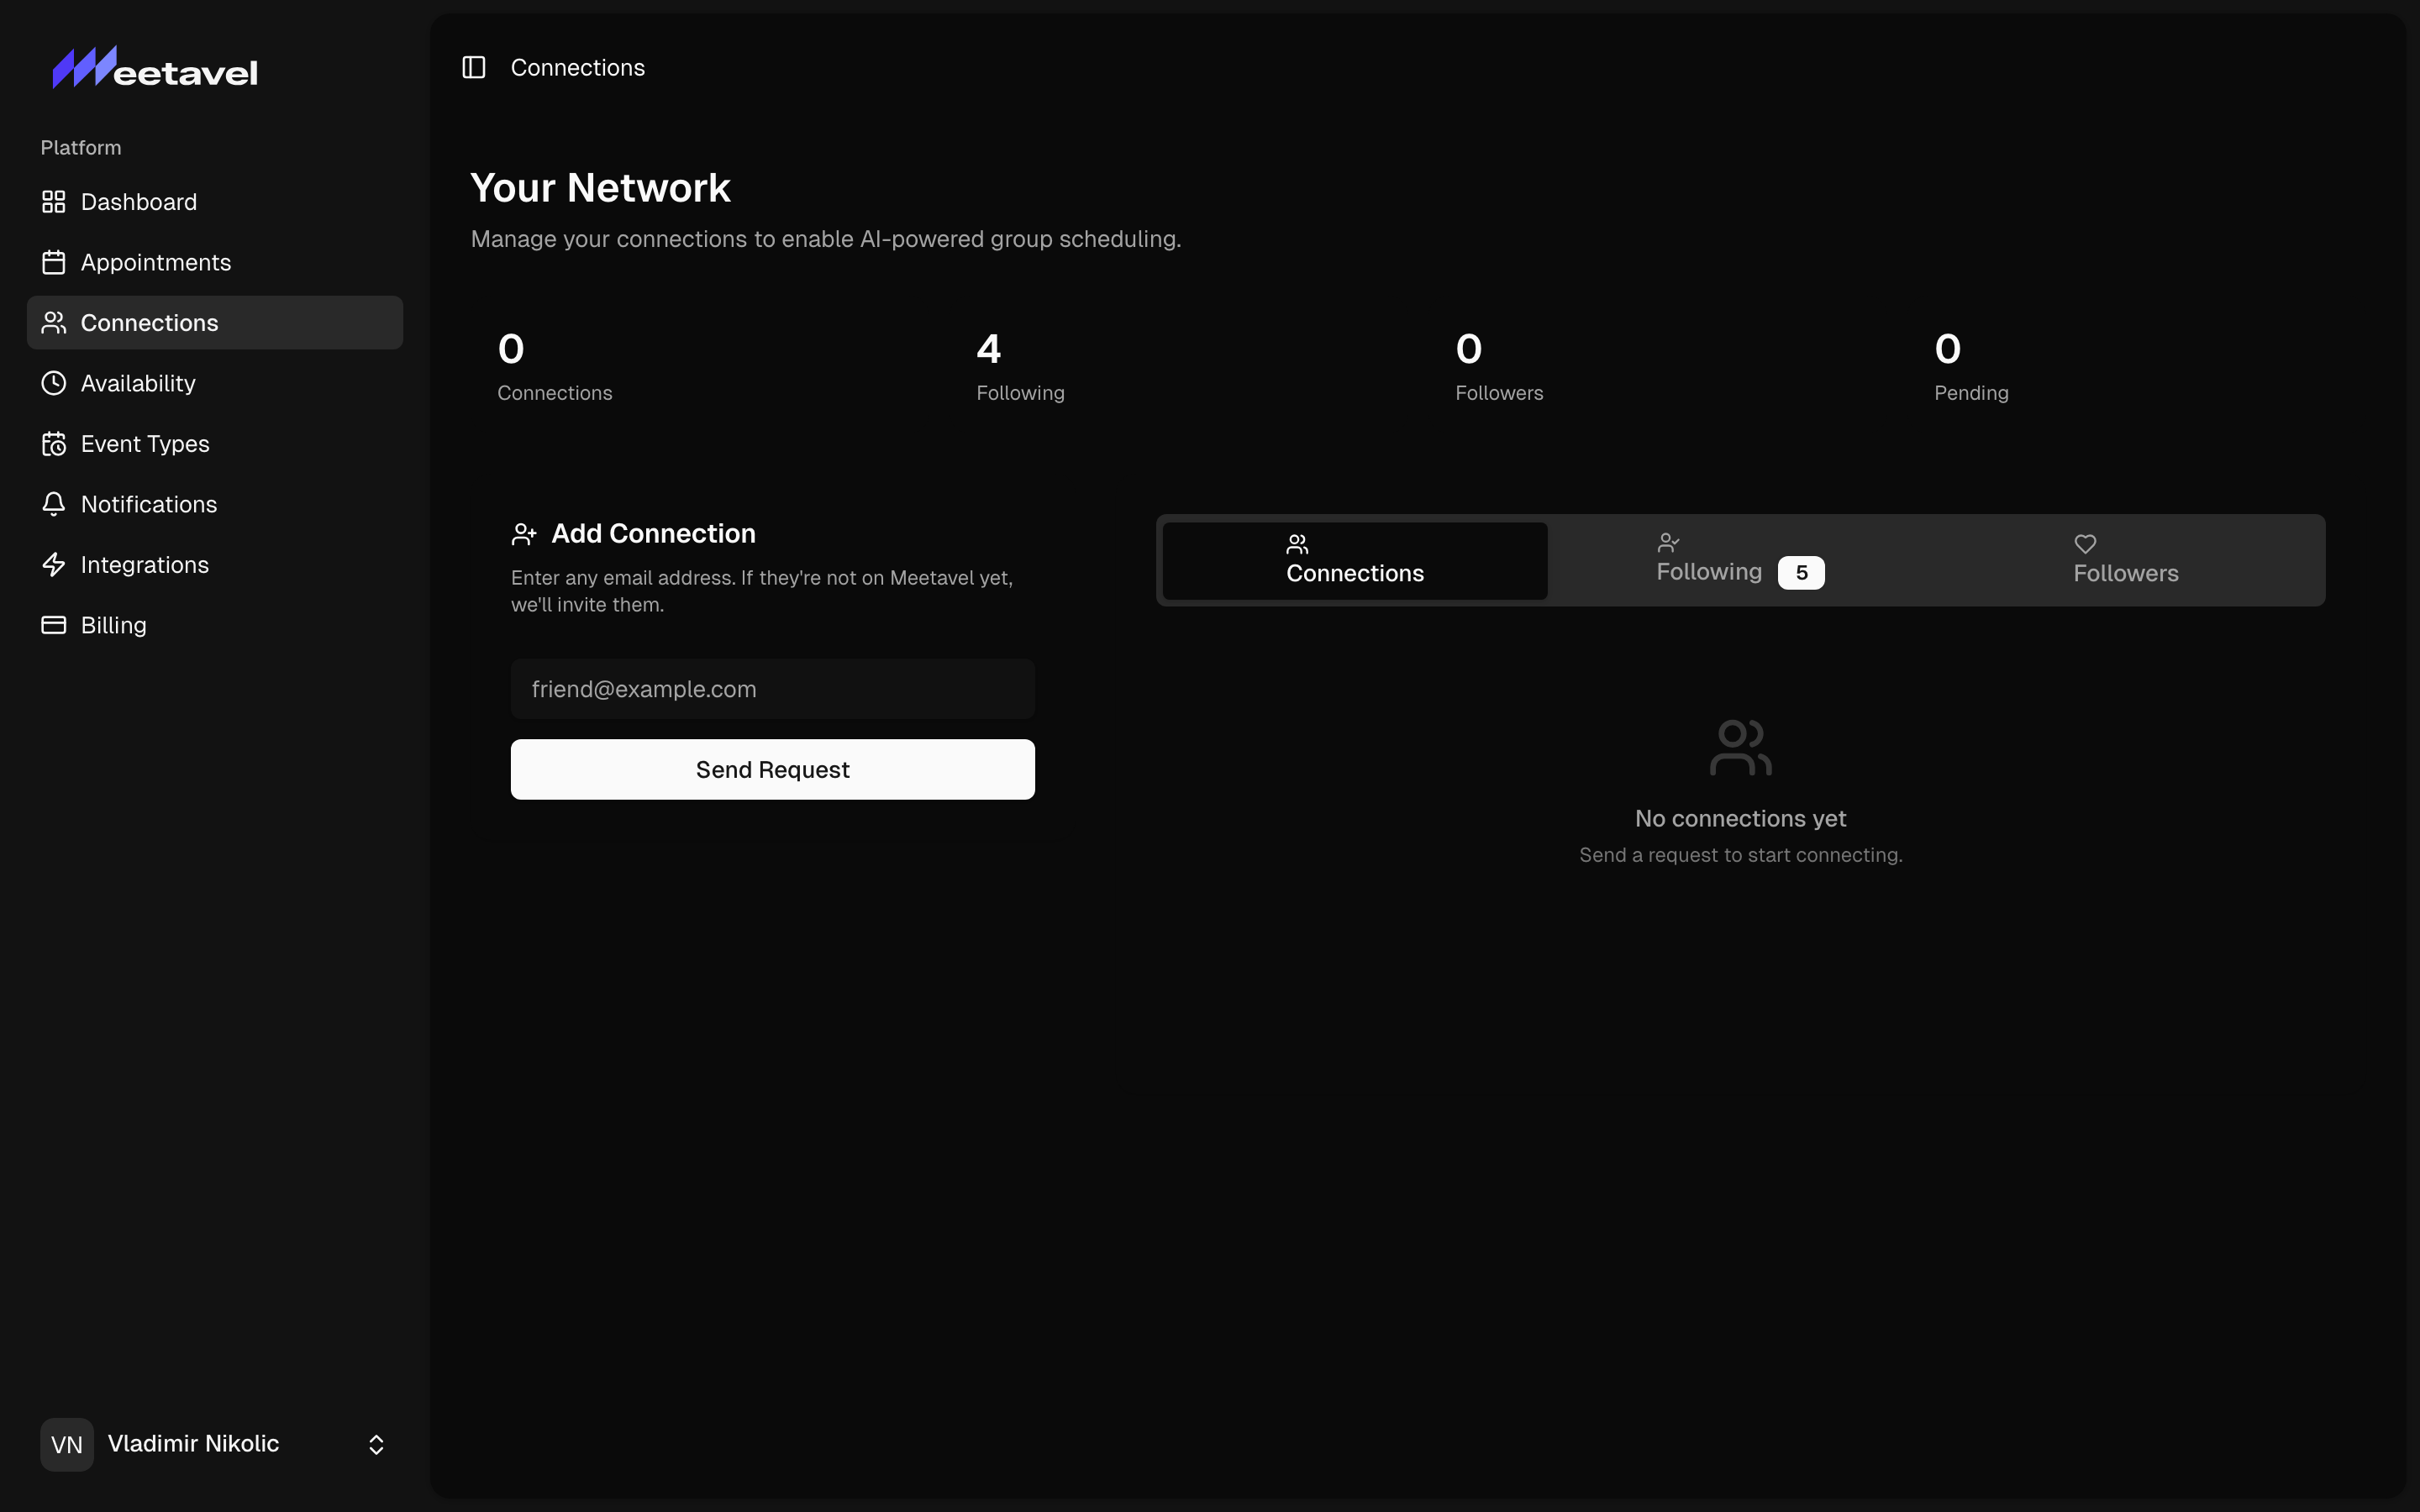Toggle the sidebar panel icon
2420x1512 pixels.
pos(474,67)
